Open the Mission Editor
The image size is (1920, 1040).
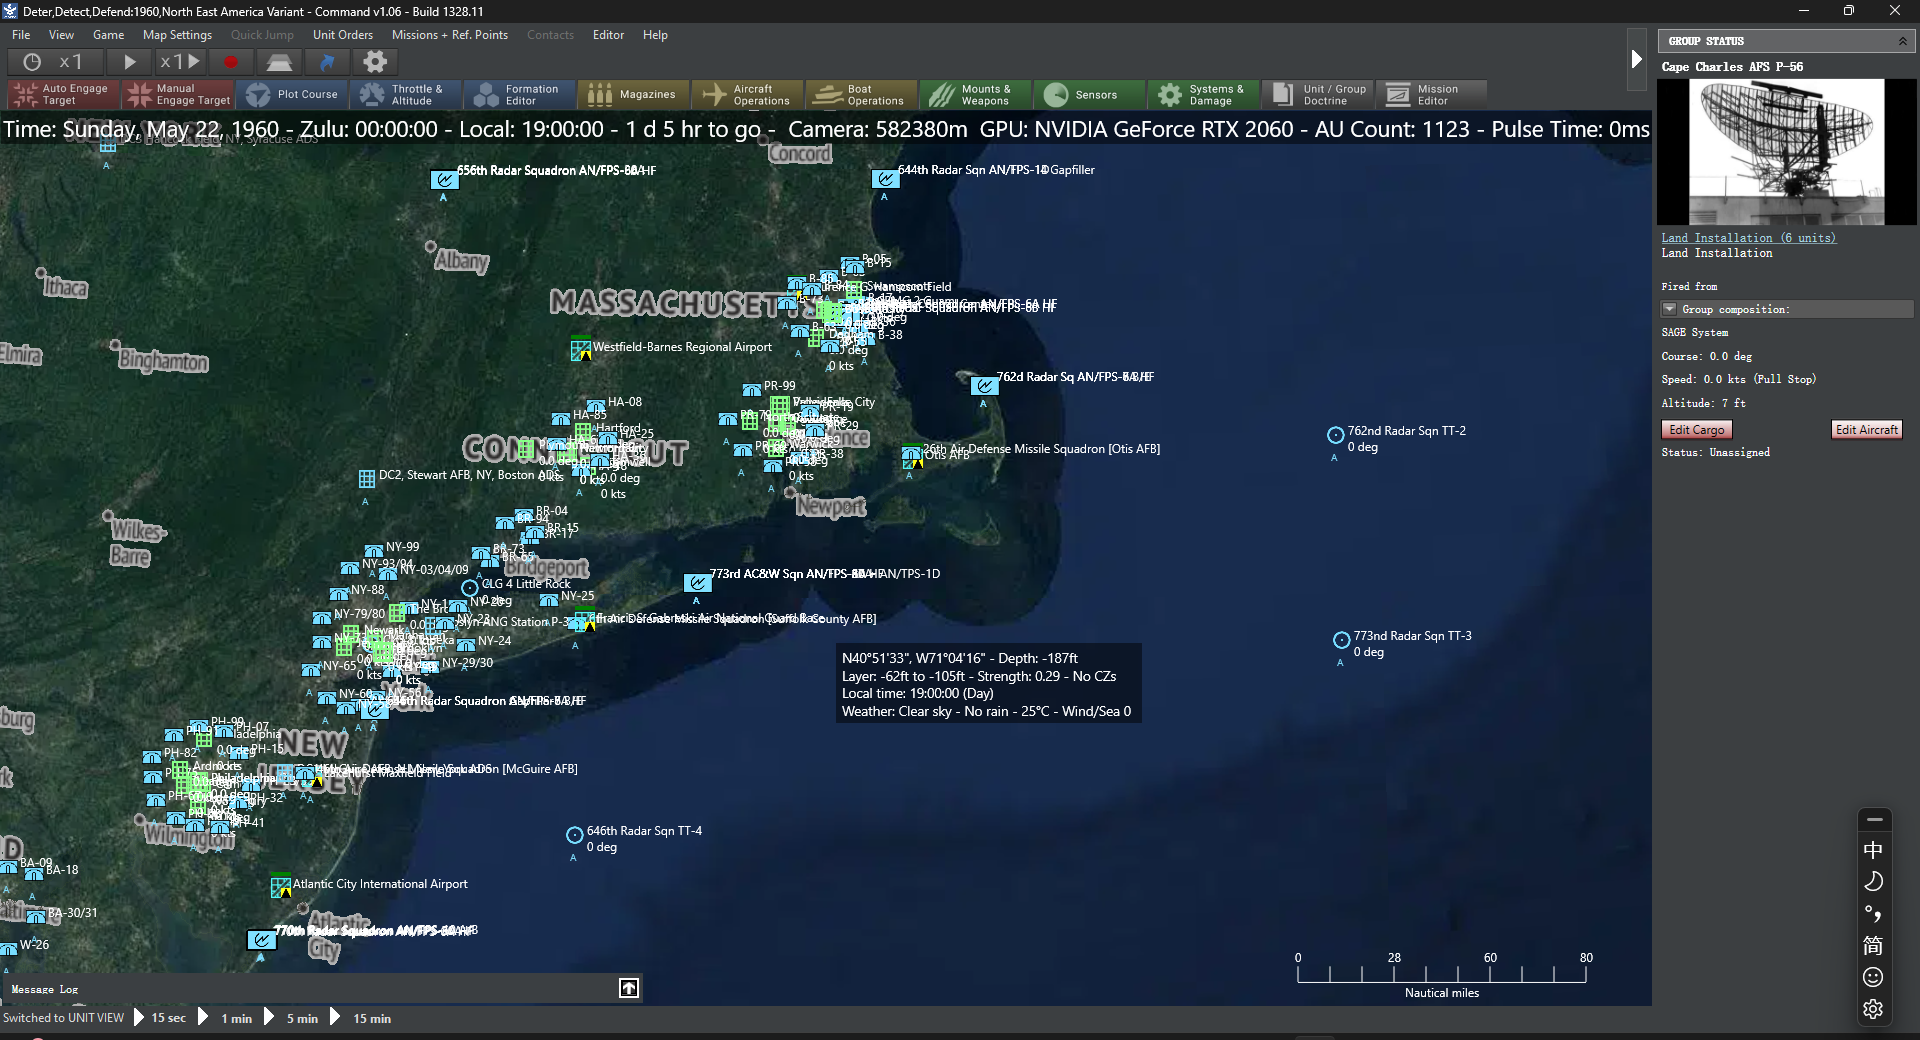1431,95
